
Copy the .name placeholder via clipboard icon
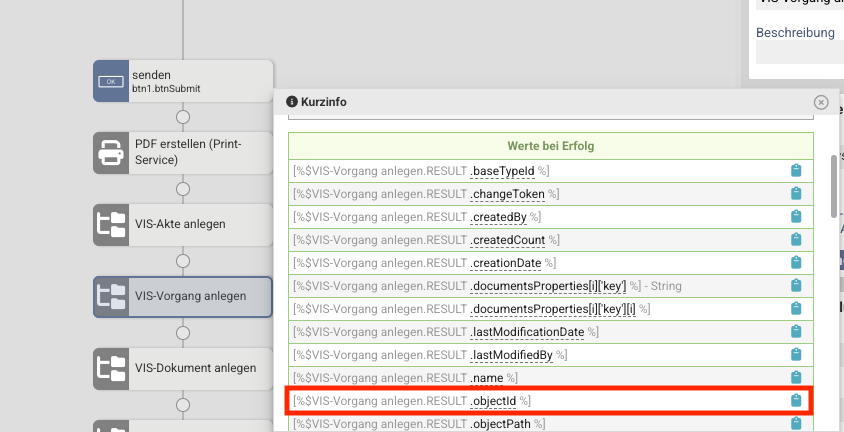796,378
